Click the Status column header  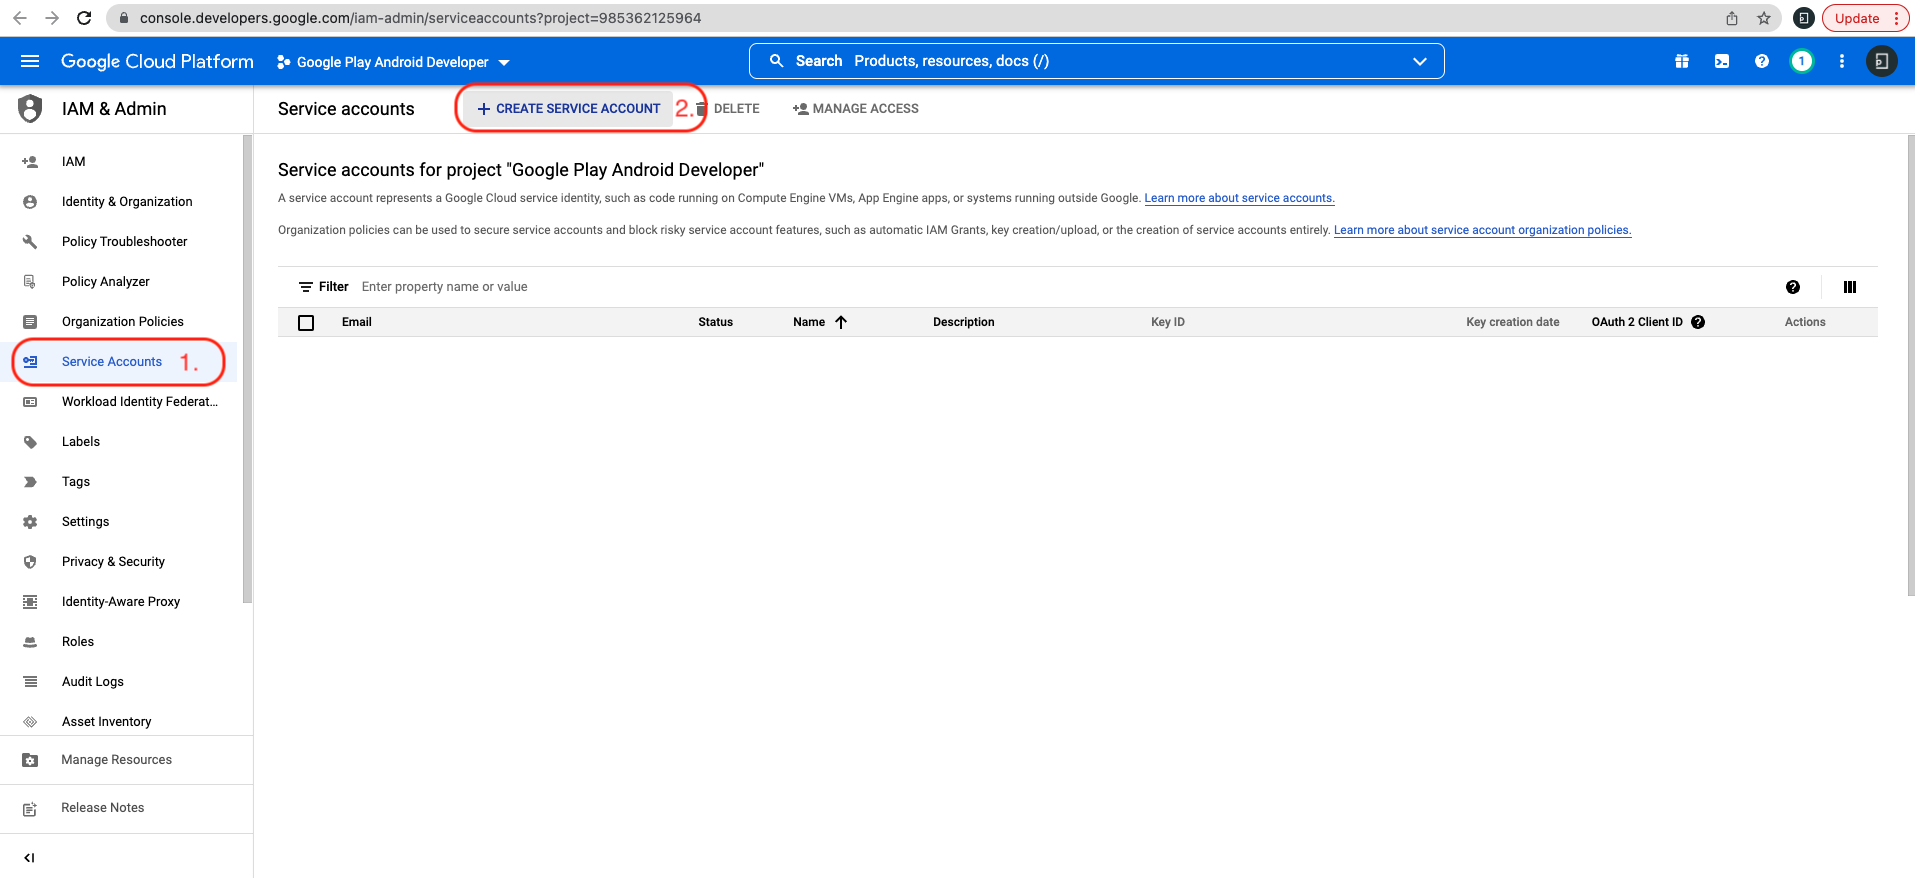click(715, 322)
